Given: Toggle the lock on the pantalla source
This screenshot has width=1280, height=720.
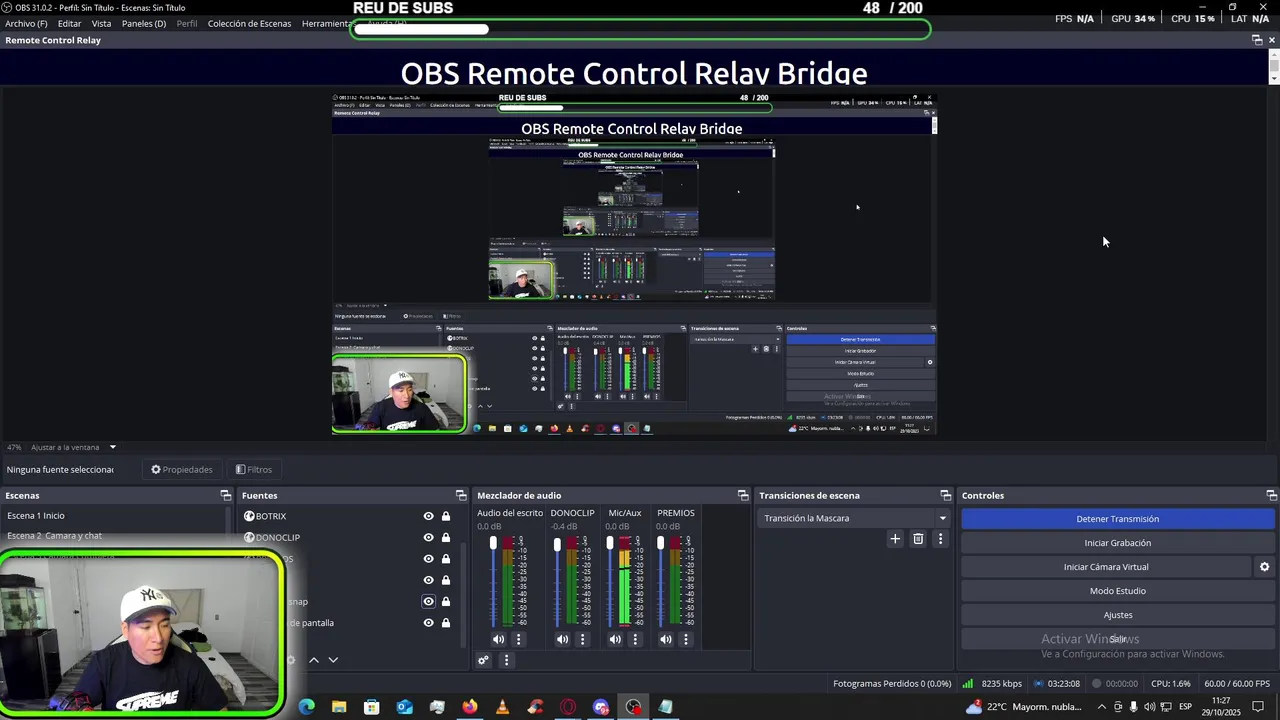Looking at the screenshot, I should tap(446, 622).
